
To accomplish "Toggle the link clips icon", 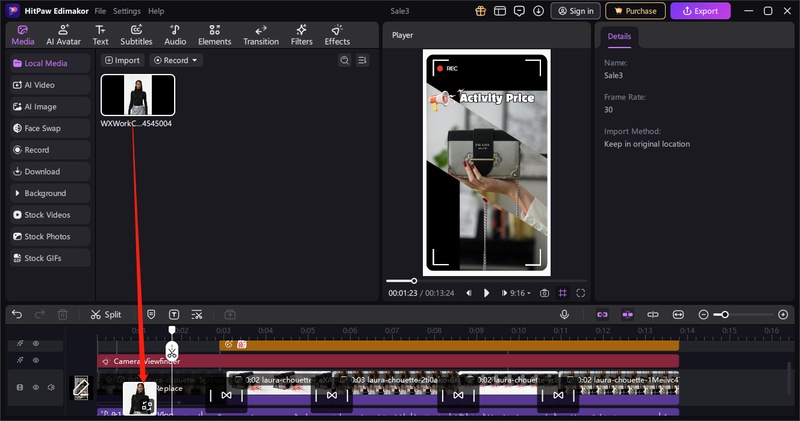I will point(603,314).
